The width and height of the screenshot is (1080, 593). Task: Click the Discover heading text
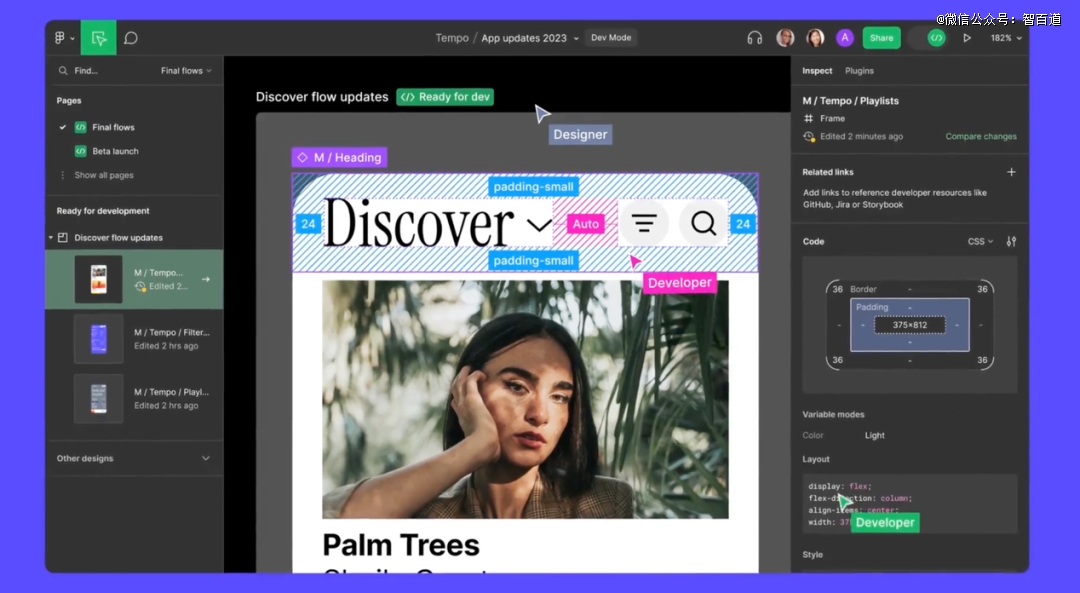pos(419,223)
